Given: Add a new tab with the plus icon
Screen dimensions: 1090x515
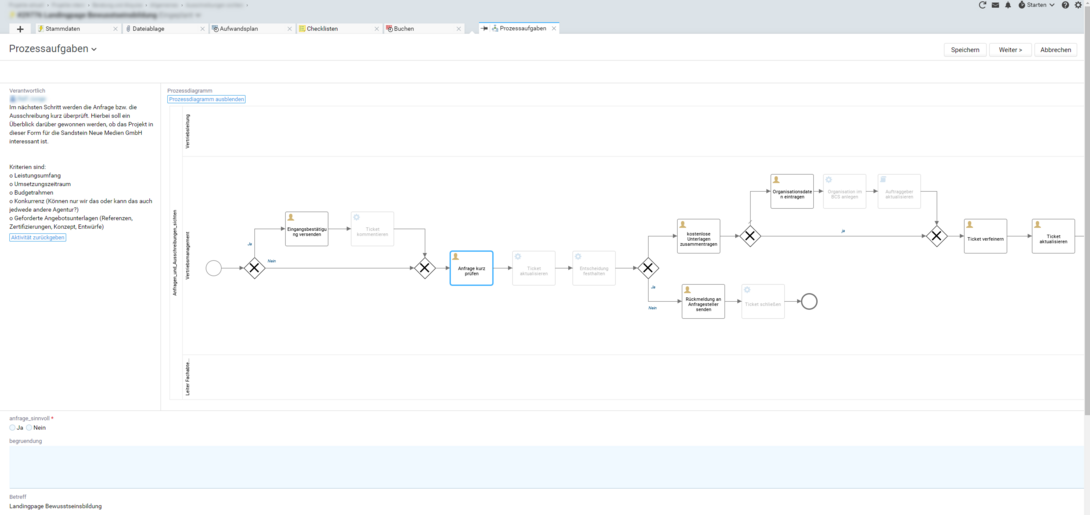Looking at the screenshot, I should pos(20,29).
